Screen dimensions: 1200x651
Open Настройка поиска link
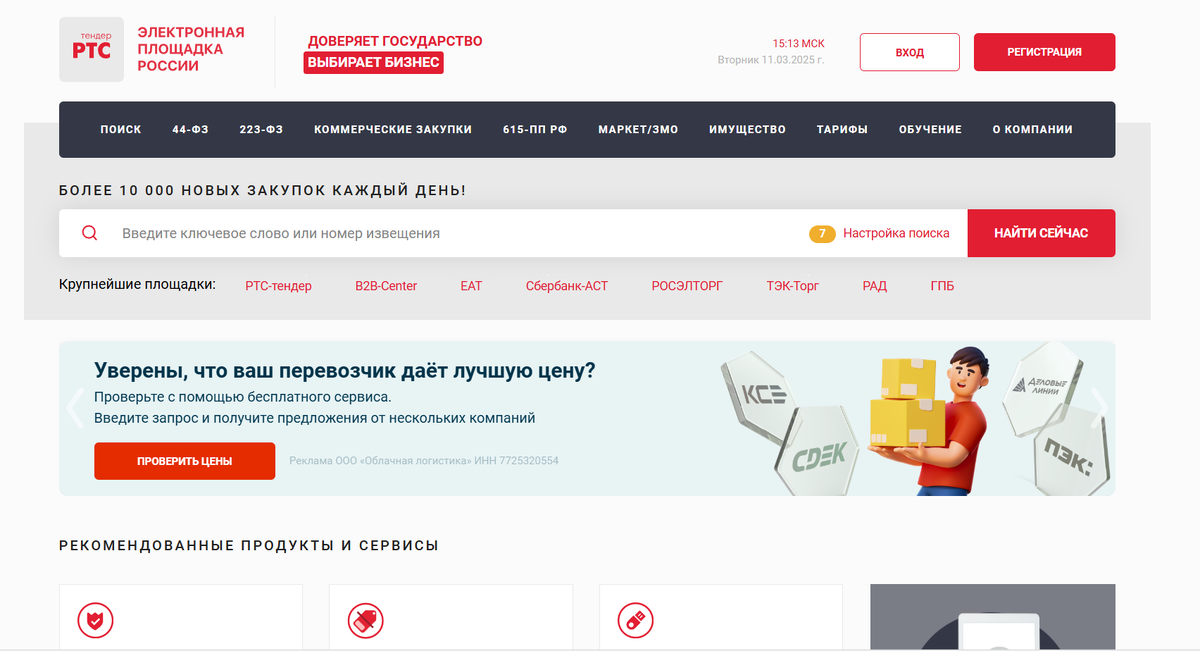point(896,233)
